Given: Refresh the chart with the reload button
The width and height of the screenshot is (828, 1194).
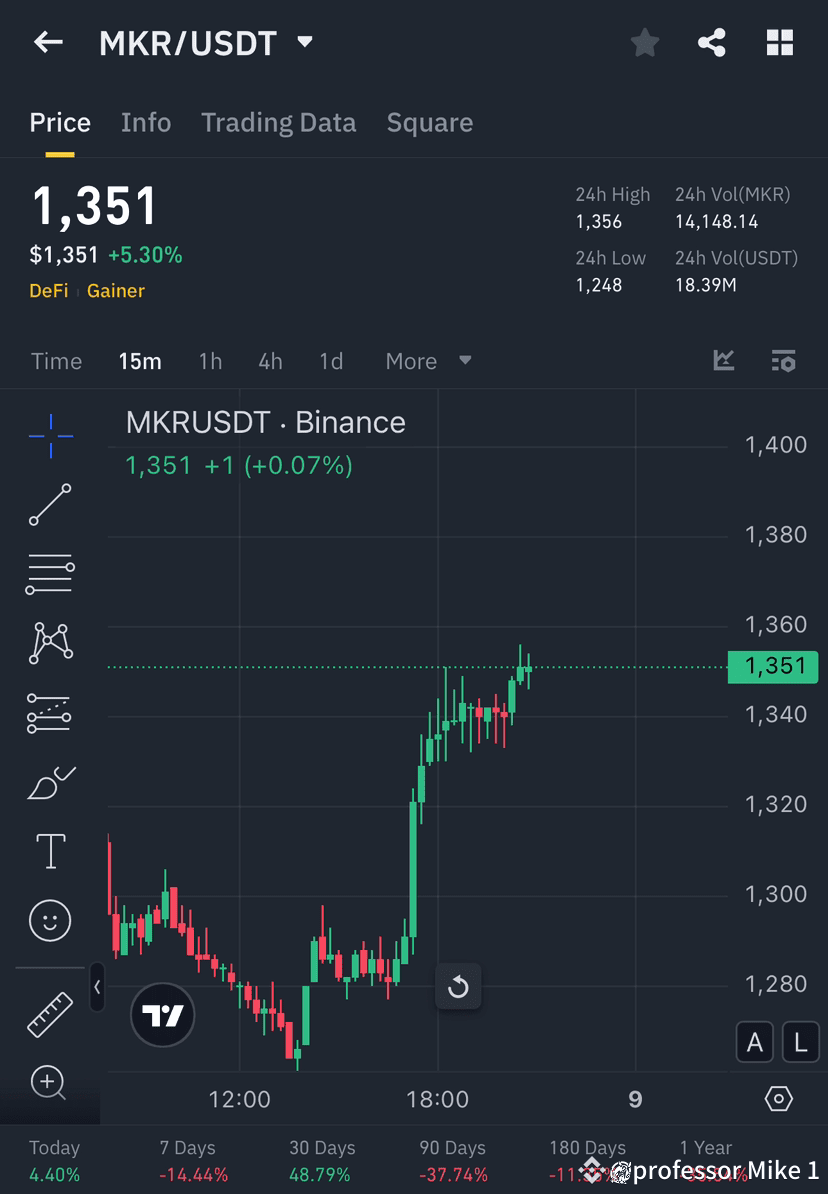Looking at the screenshot, I should pos(459,987).
